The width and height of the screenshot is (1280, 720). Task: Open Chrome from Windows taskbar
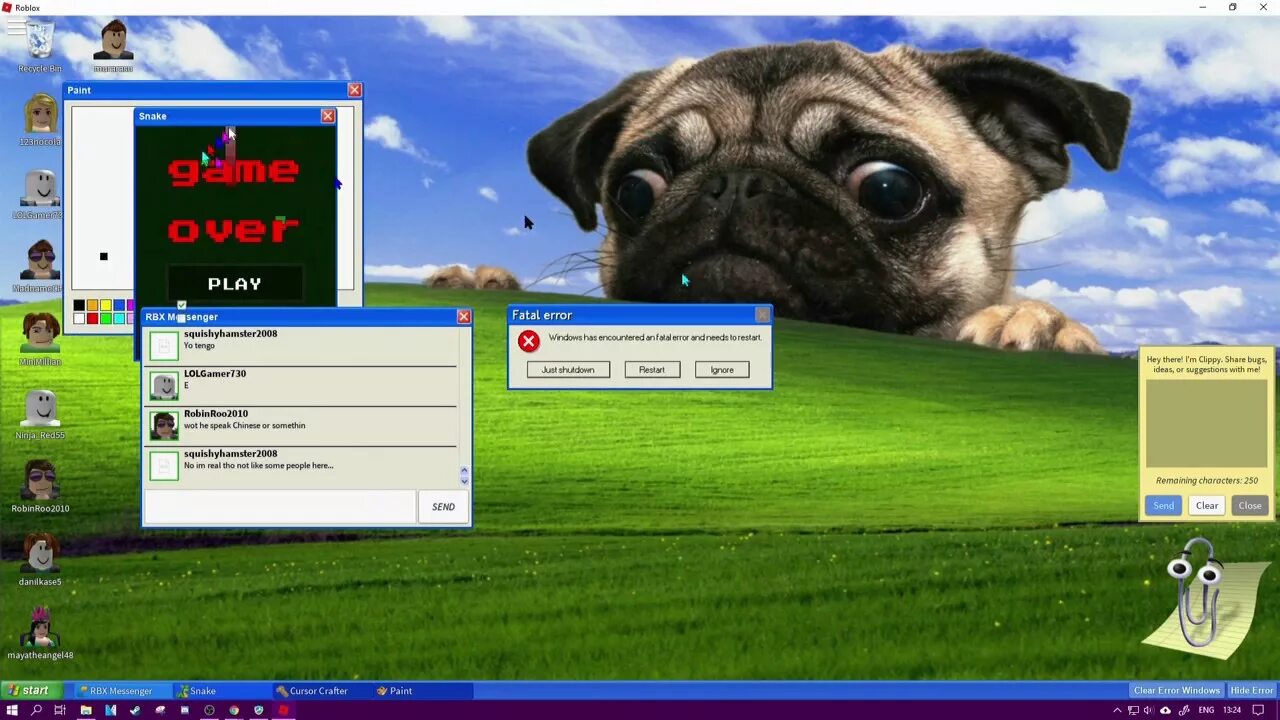(234, 710)
